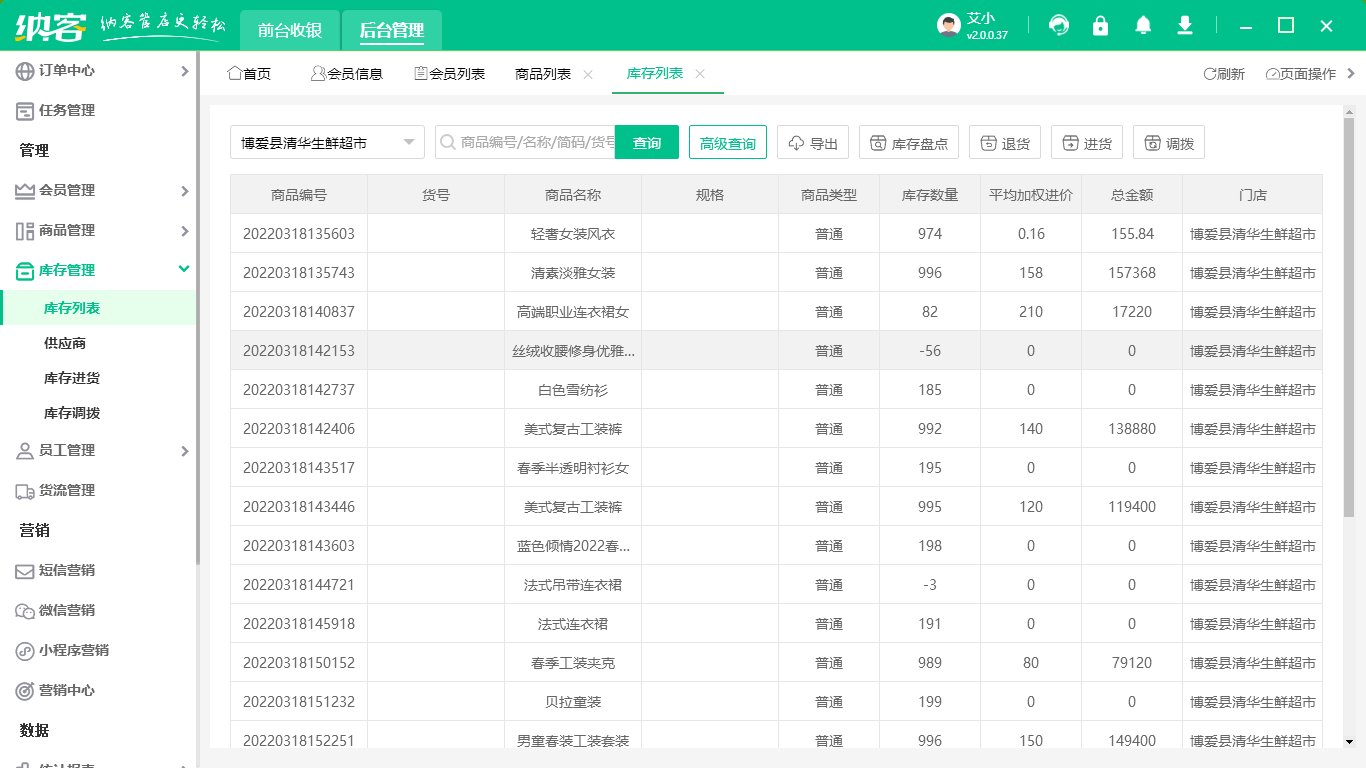Expand the tab overflow arrow beside 页面操作

[x=1352, y=74]
